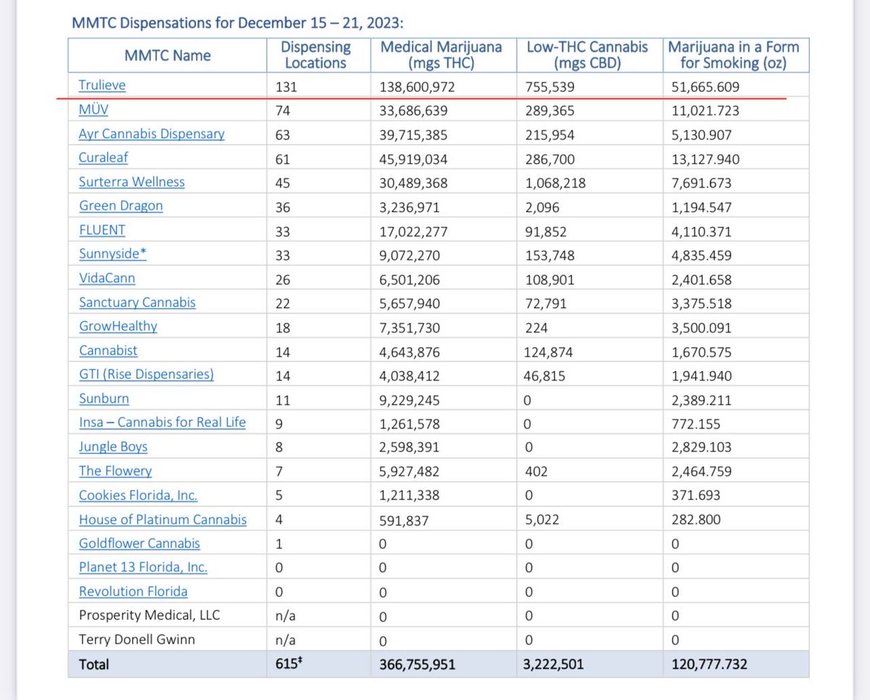Follow the Sunnyside* link
870x700 pixels.
pyautogui.click(x=113, y=254)
